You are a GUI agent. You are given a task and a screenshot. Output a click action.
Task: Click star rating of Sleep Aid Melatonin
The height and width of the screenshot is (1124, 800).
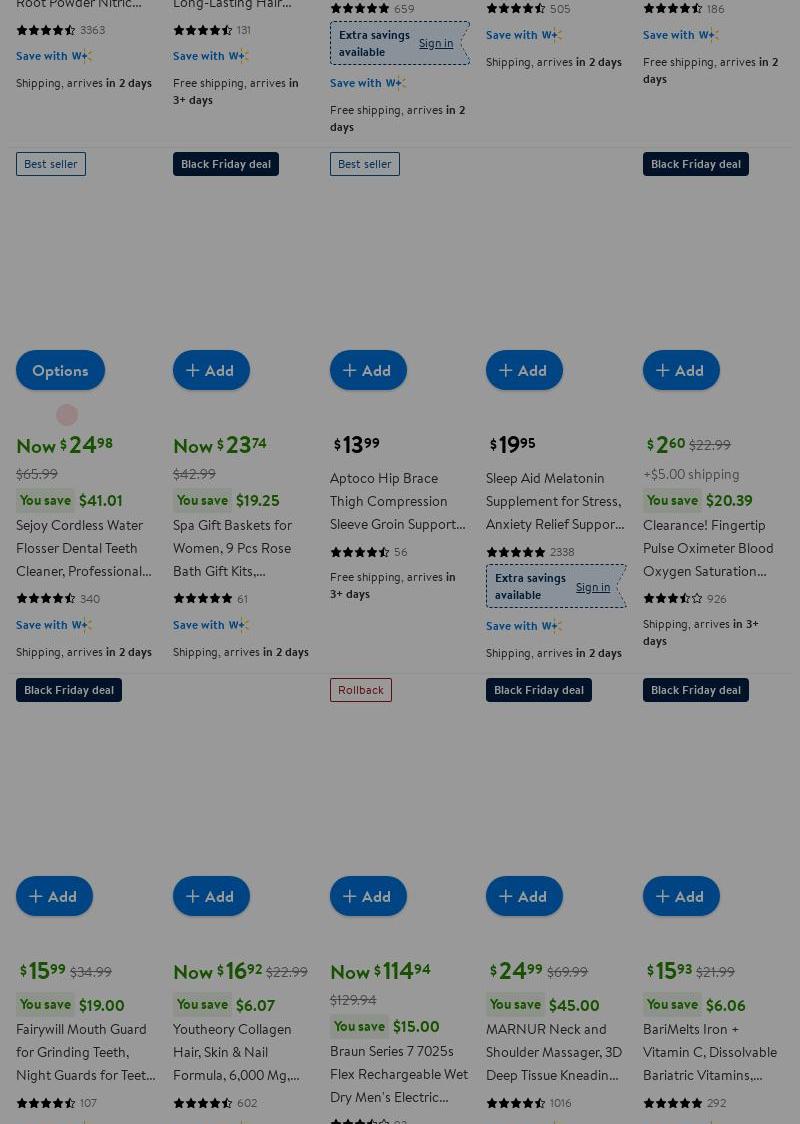pyautogui.click(x=515, y=552)
